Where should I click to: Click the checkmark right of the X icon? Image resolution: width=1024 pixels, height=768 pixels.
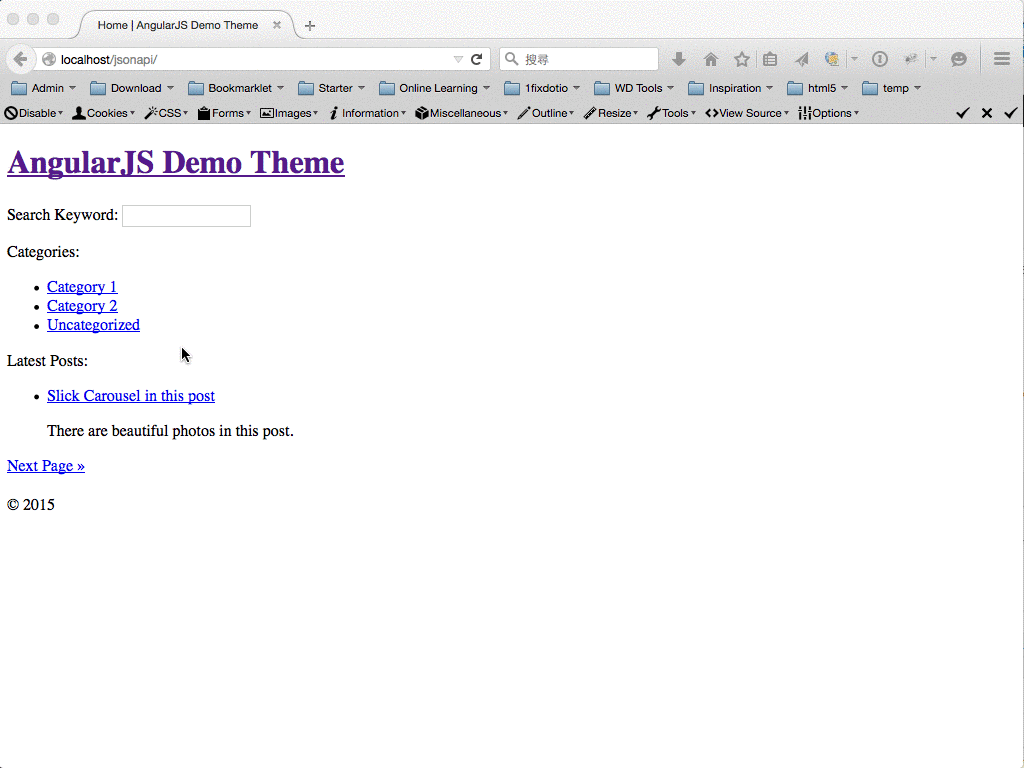[x=1011, y=113]
